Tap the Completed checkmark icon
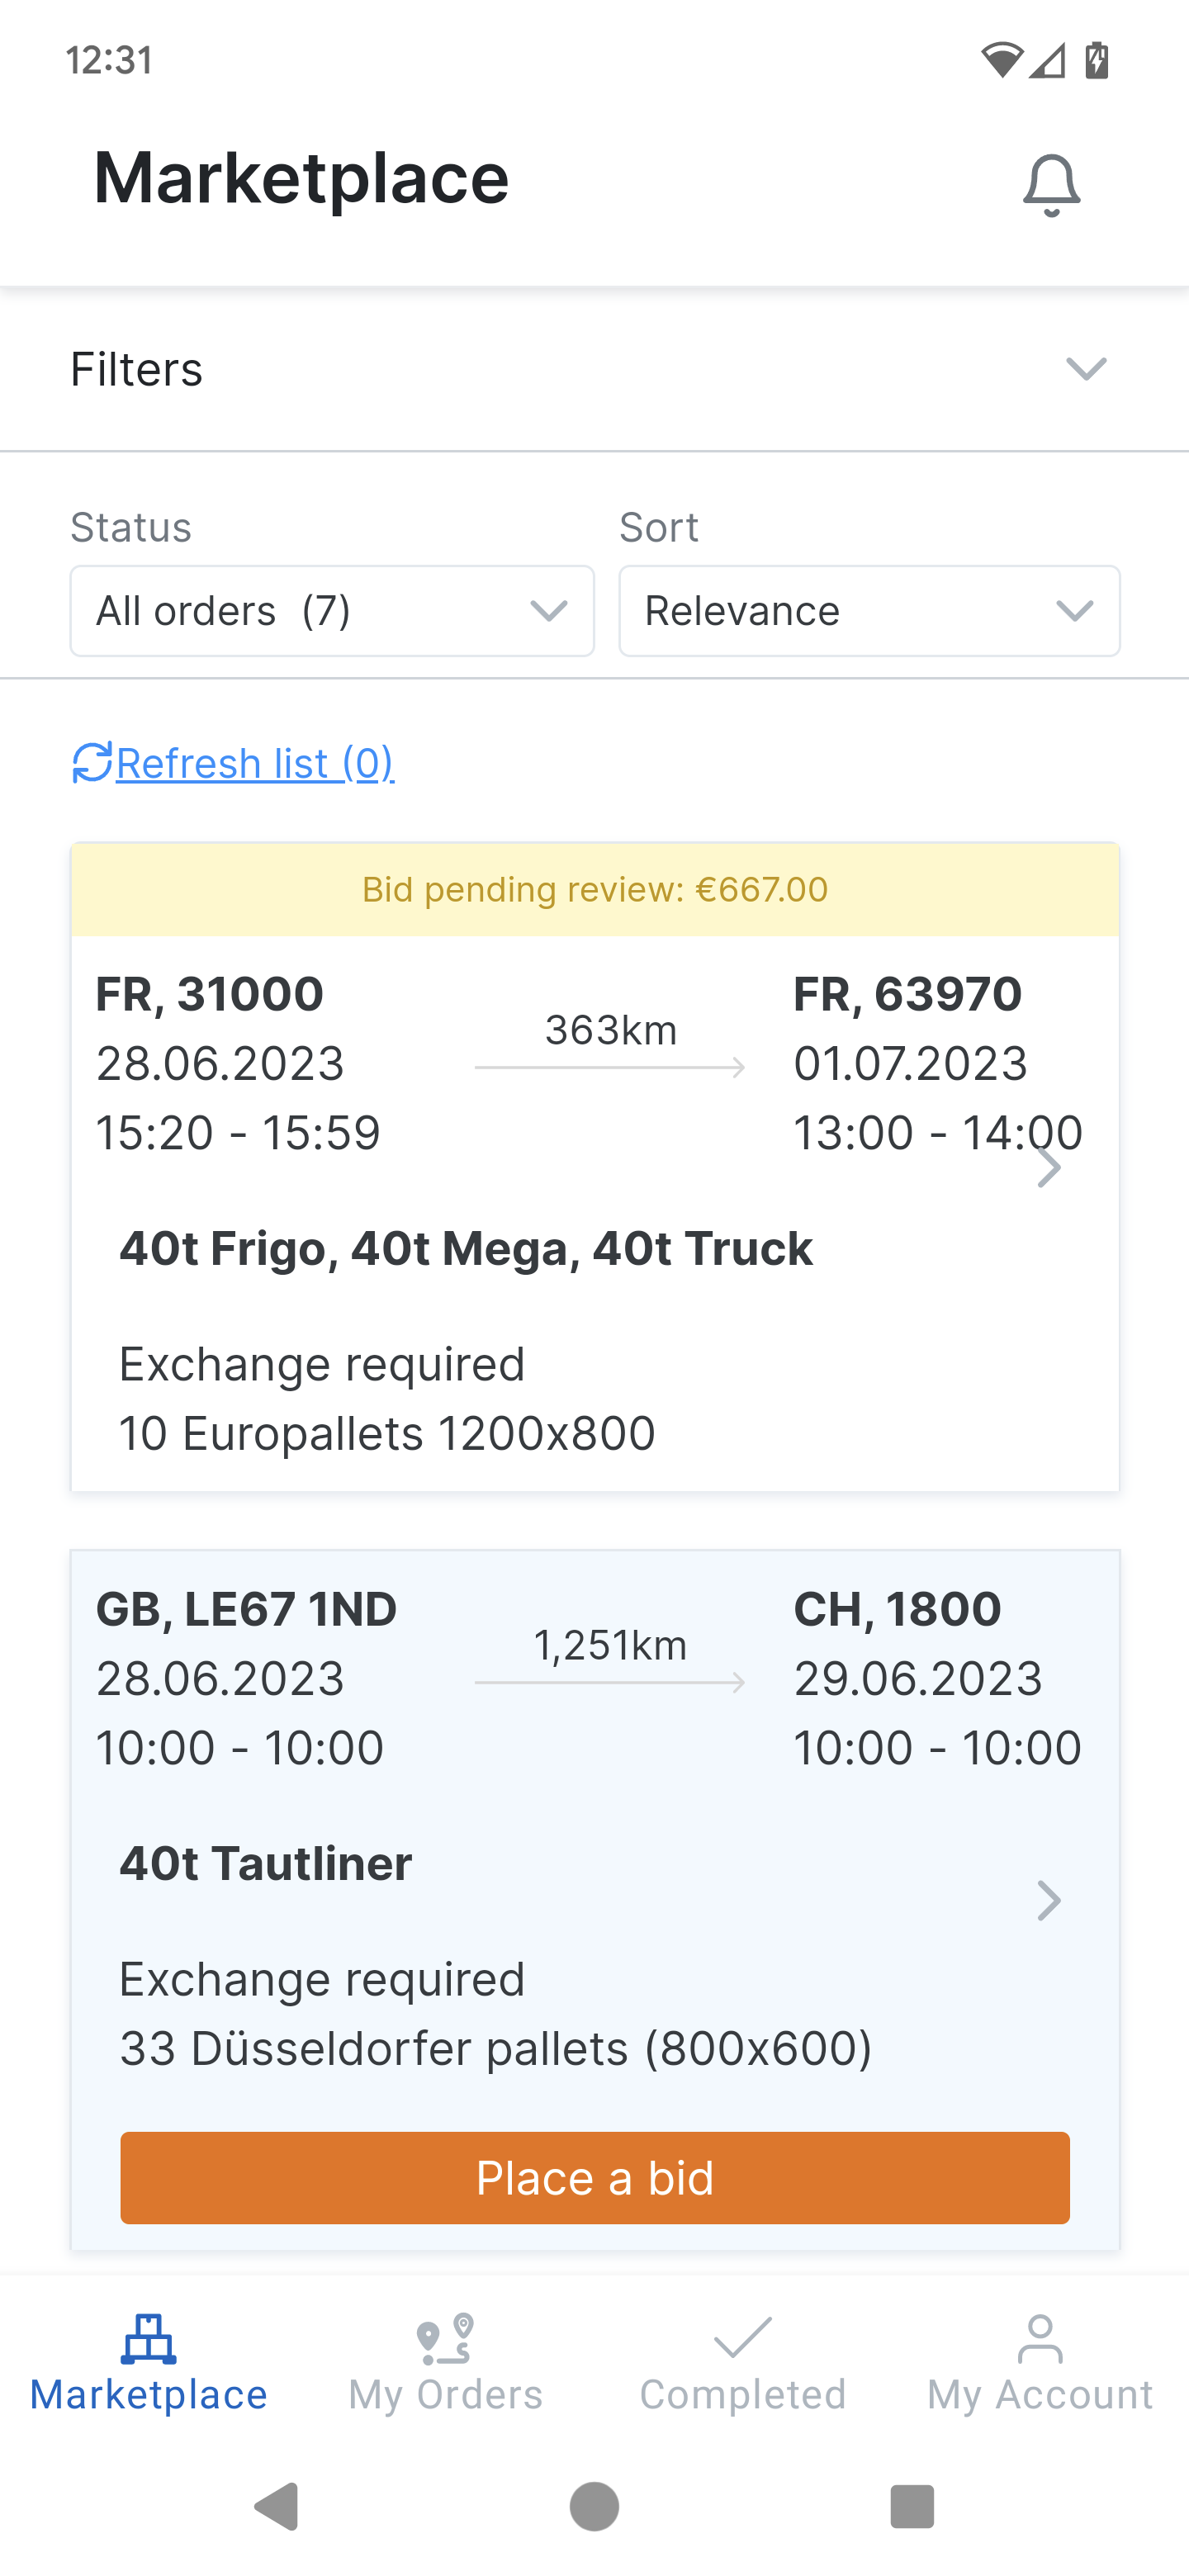This screenshot has height=2576, width=1189. (742, 2338)
